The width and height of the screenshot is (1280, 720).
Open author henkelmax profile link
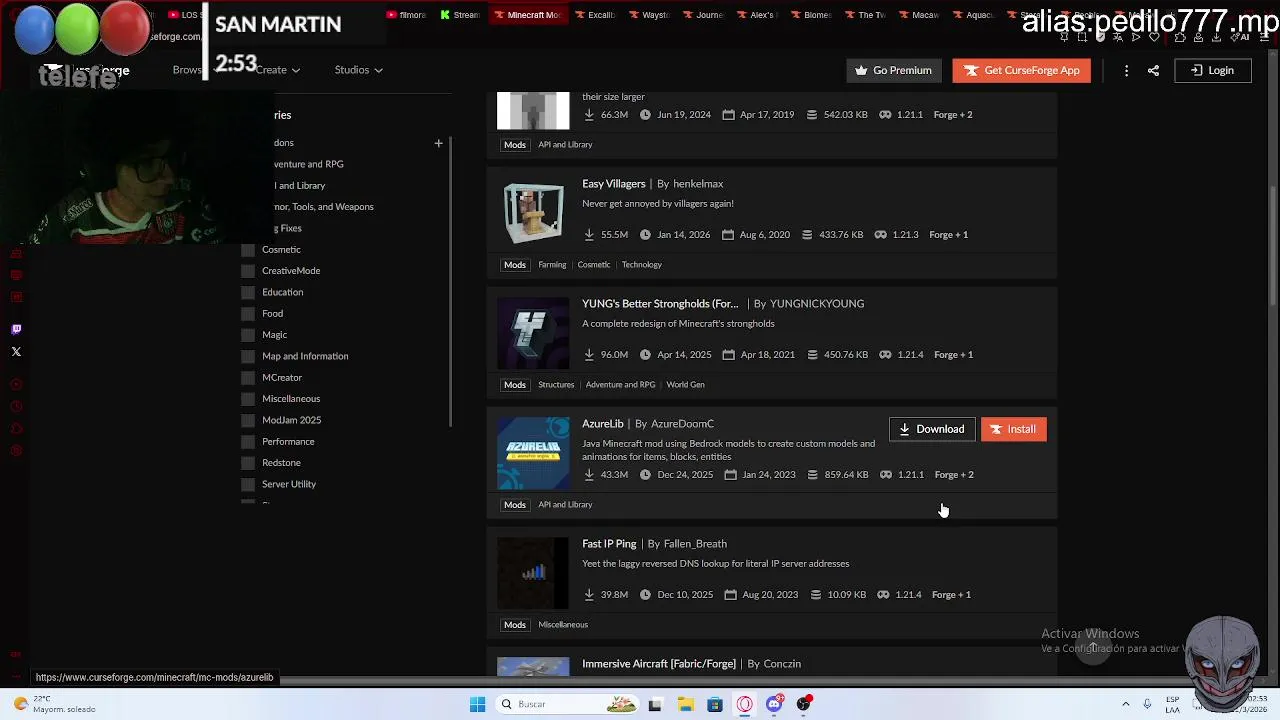pyautogui.click(x=698, y=184)
